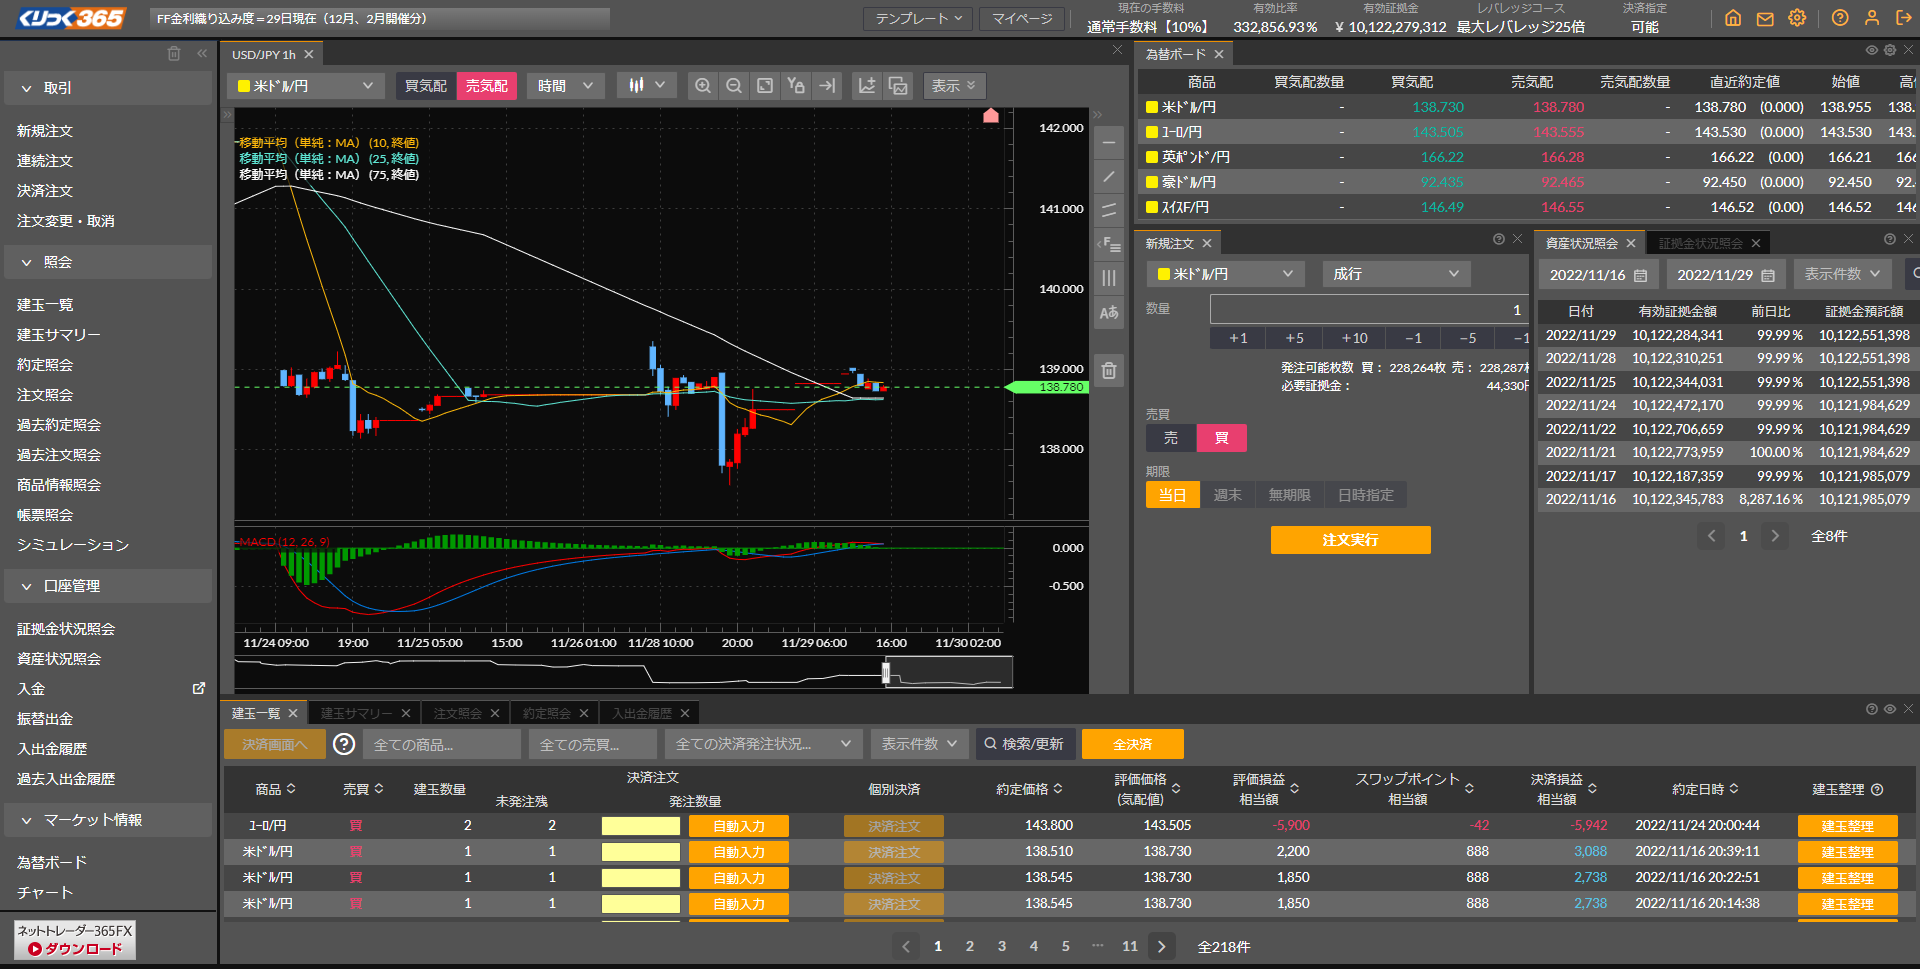
Task: Open 新規注文 in left sidebar
Action: click(x=45, y=131)
